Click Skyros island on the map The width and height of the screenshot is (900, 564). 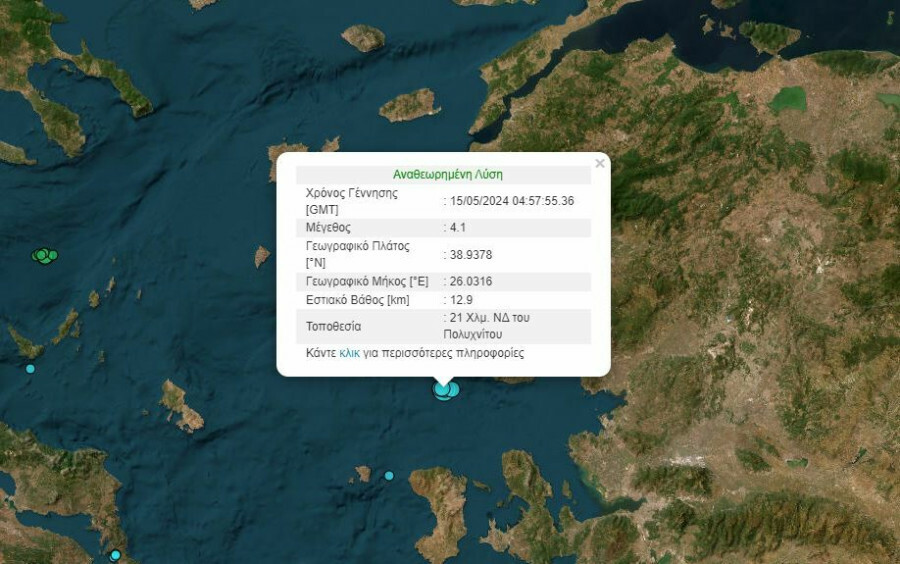click(180, 405)
